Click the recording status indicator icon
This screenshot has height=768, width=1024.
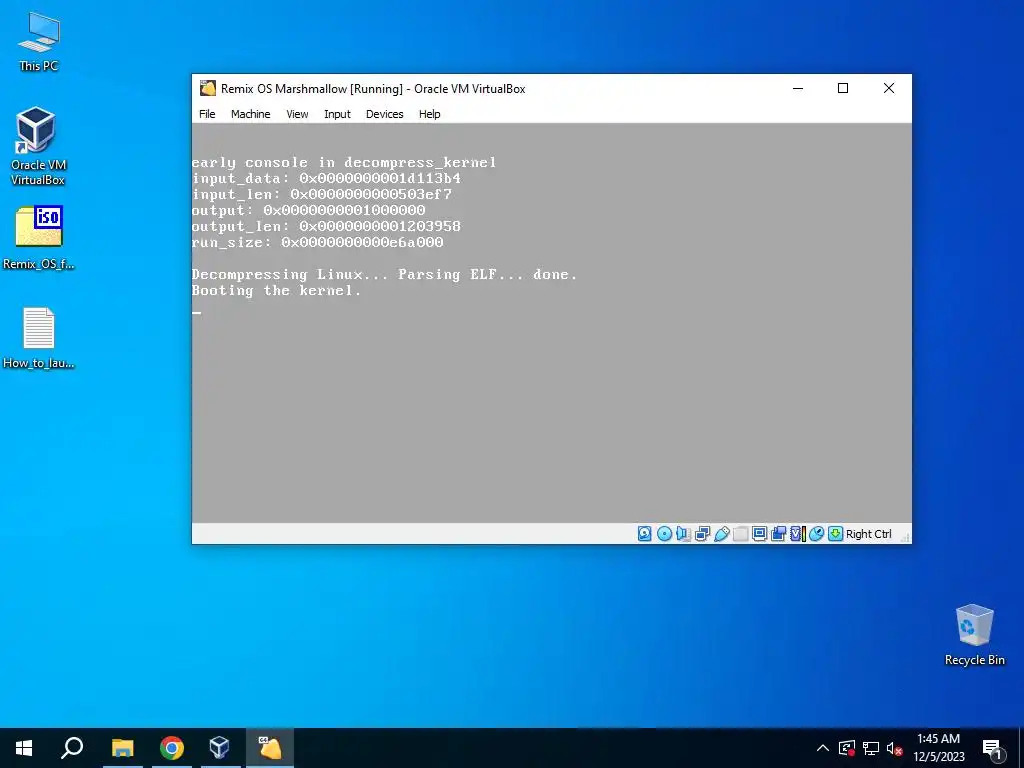click(778, 534)
